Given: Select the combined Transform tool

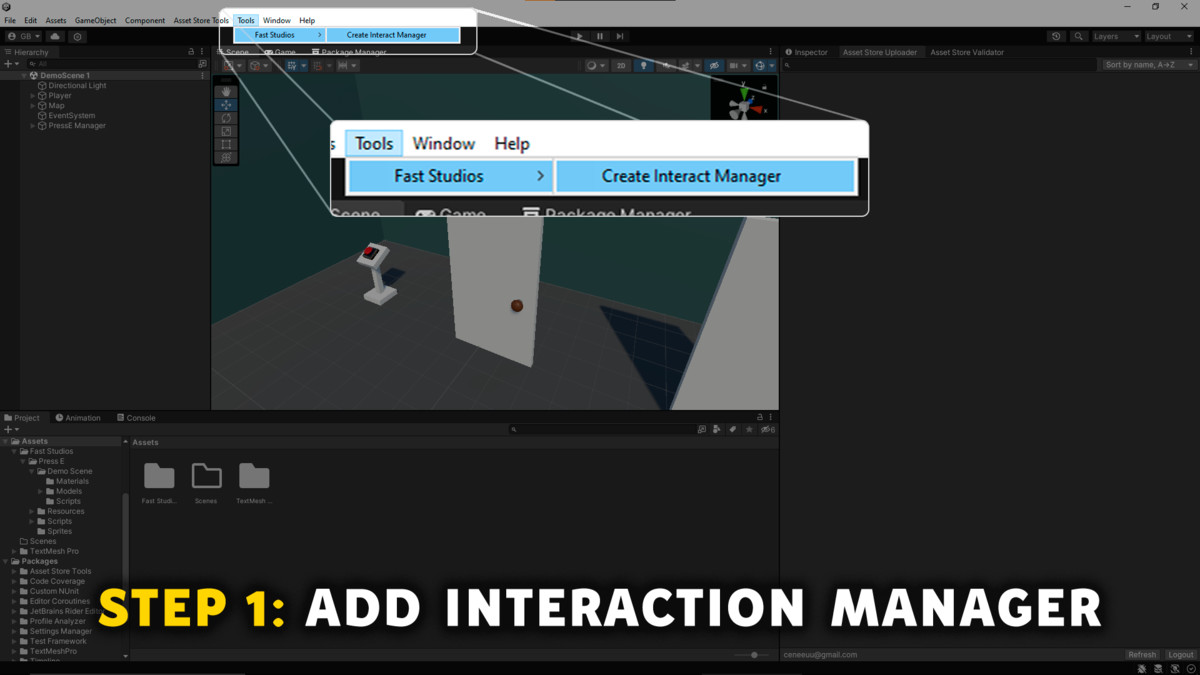Looking at the screenshot, I should [x=226, y=157].
